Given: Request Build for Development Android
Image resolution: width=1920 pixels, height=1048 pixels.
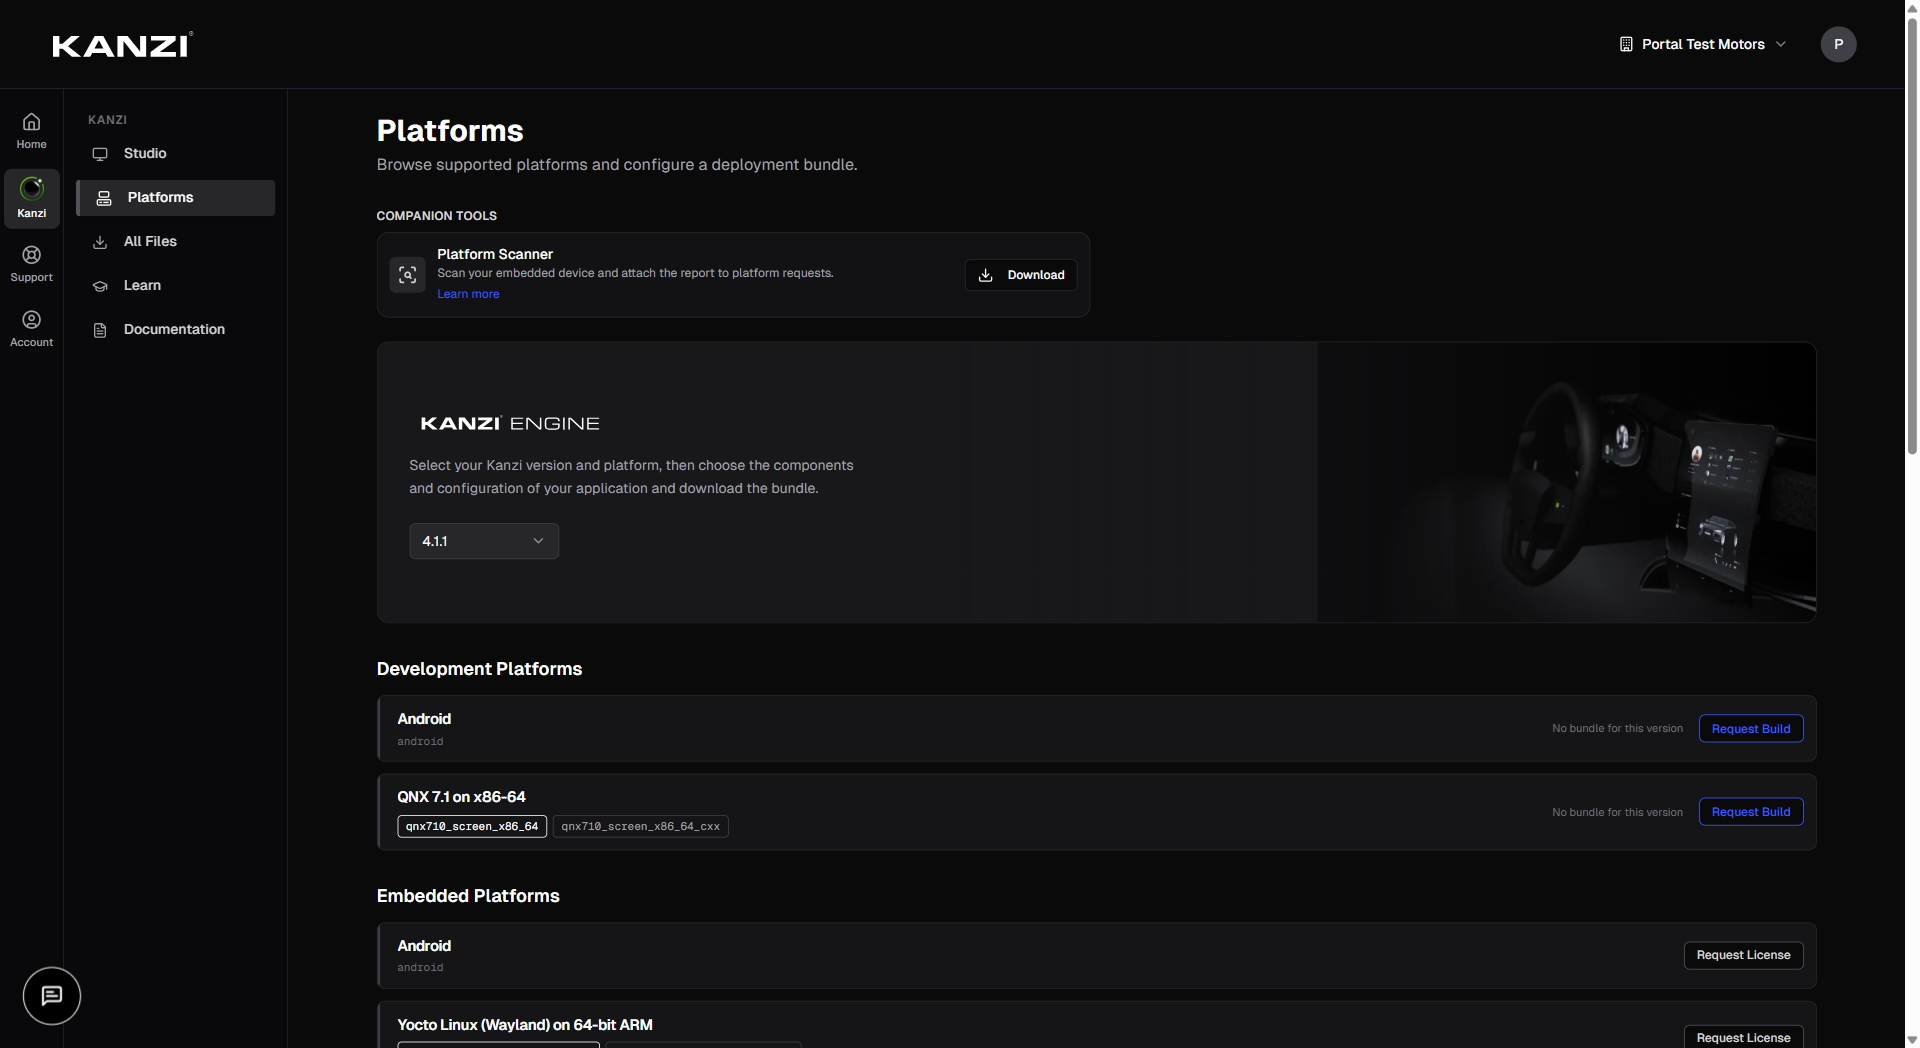Looking at the screenshot, I should coord(1751,729).
